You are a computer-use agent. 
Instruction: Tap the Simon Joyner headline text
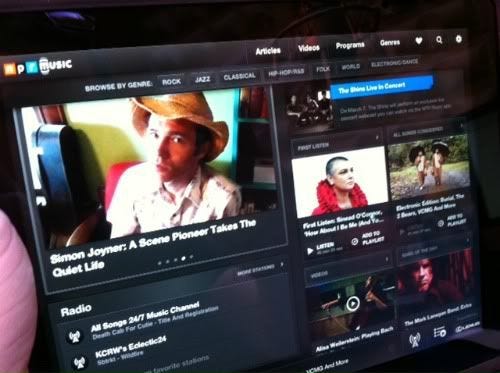tap(153, 248)
